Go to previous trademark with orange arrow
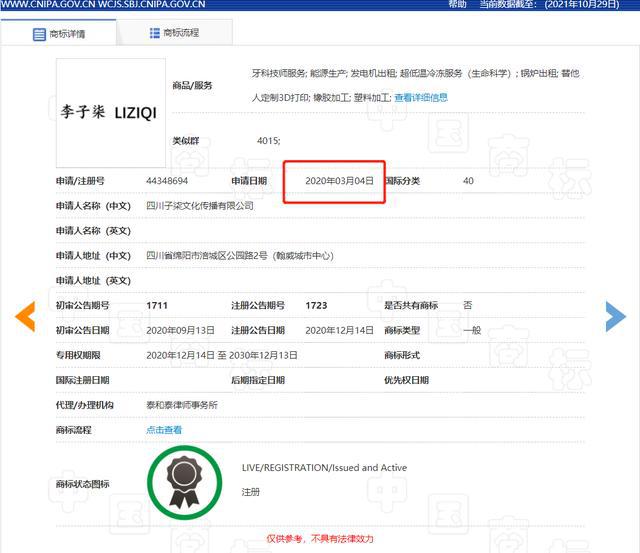This screenshot has width=640, height=553. point(25,316)
